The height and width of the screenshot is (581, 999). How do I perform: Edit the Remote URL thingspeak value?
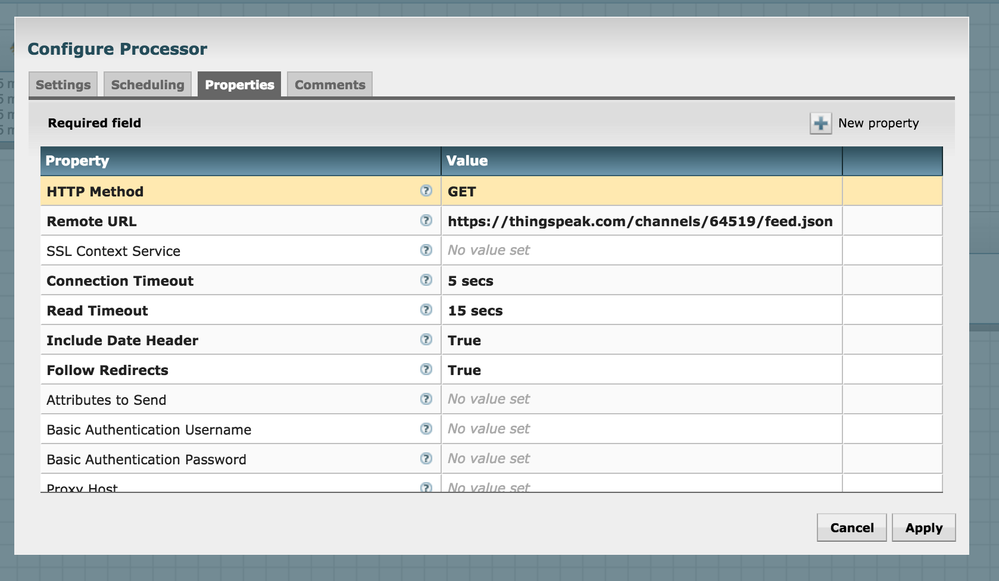point(642,221)
